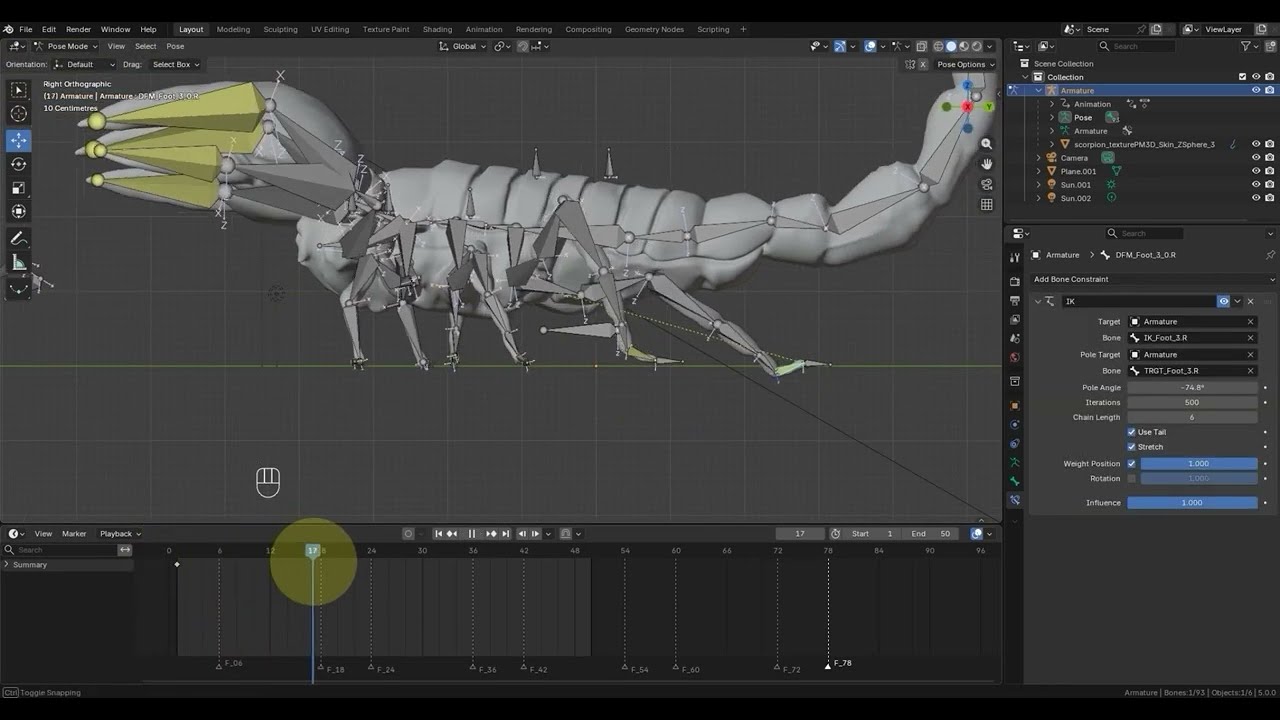1280x720 pixels.
Task: Enable the Rotation weight checkbox
Action: coord(1132,479)
